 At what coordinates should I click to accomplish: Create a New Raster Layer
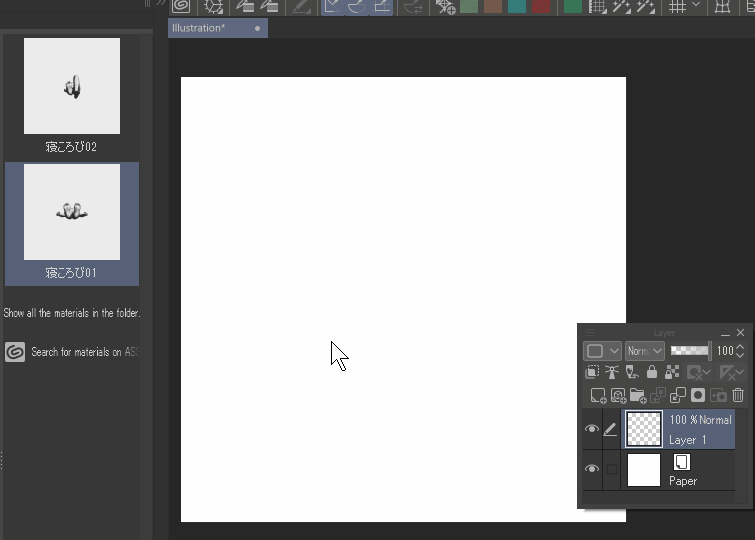(598, 395)
